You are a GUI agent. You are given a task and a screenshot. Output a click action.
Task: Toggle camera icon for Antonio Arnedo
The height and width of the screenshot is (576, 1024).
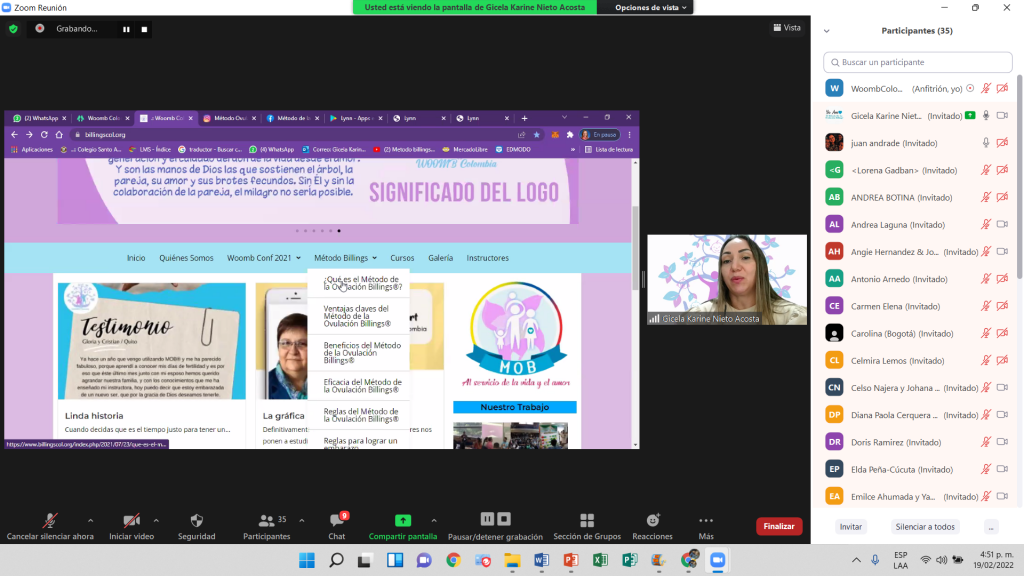[x=1002, y=279]
